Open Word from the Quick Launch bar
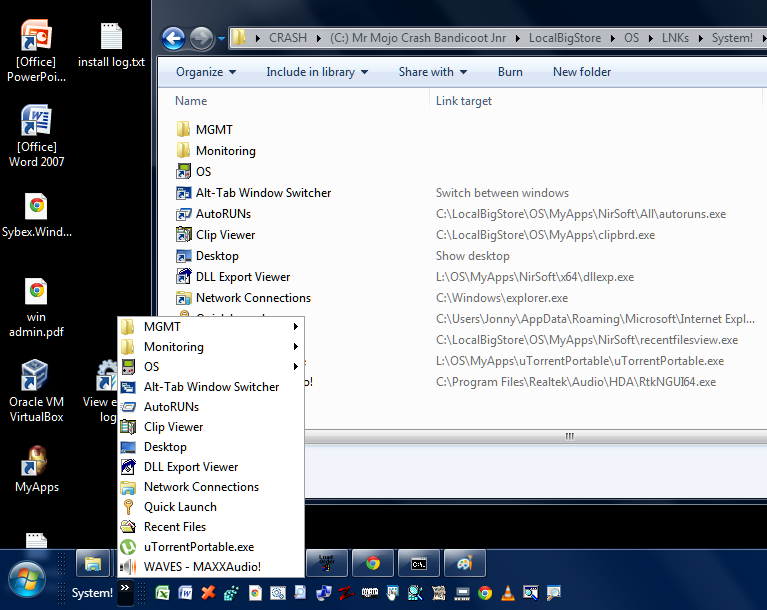The height and width of the screenshot is (610, 767). tap(185, 593)
